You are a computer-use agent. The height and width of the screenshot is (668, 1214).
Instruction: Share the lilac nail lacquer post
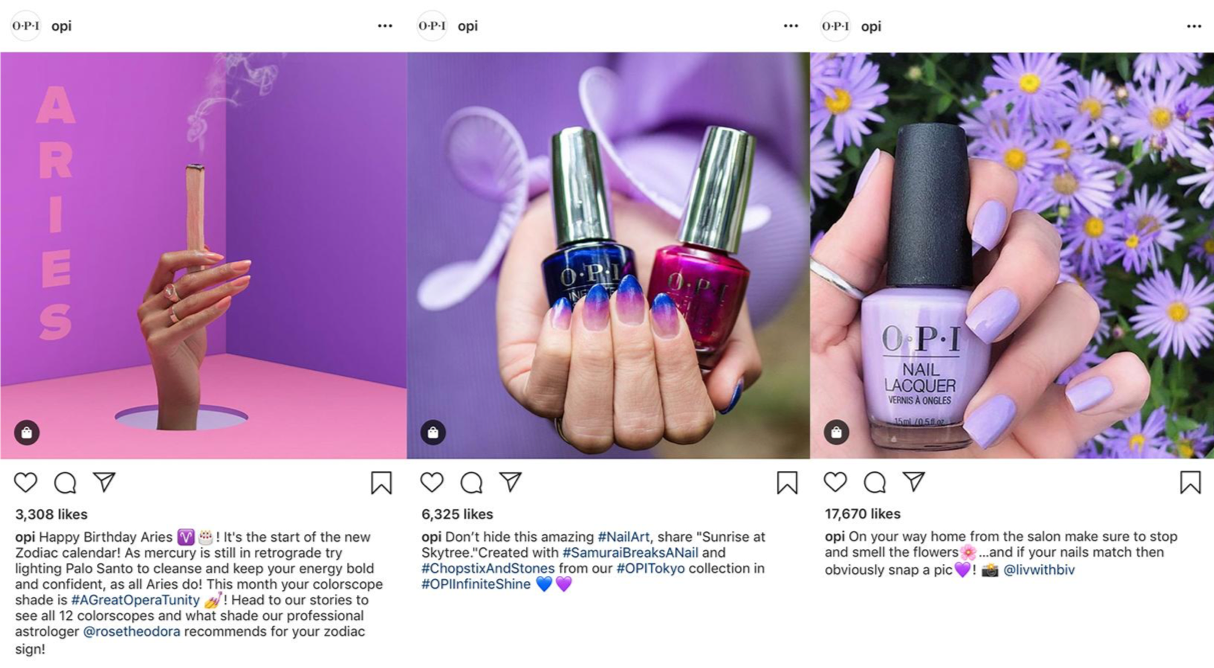[x=914, y=481]
